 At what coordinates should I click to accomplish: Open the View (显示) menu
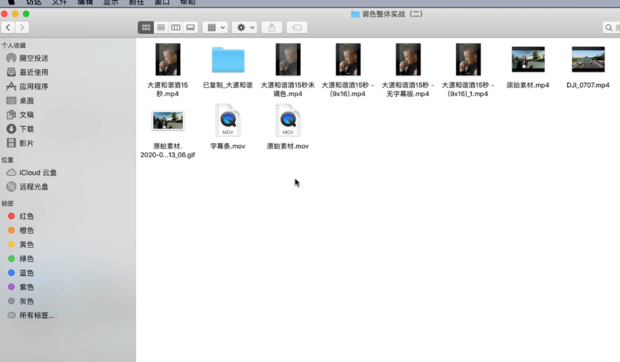point(111,2)
